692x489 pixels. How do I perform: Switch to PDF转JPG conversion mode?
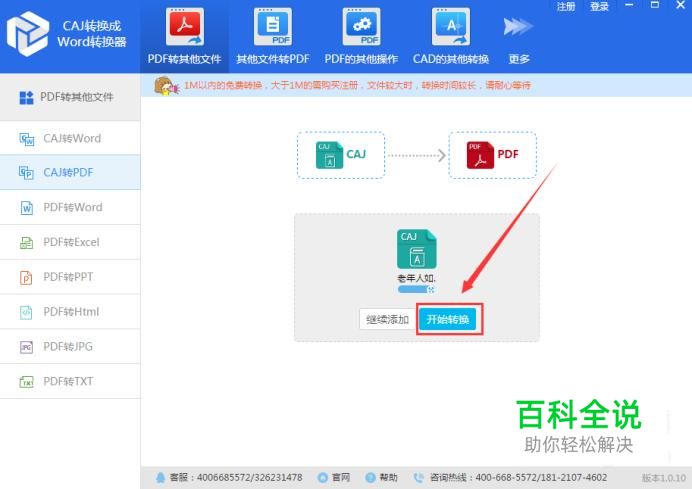[70, 347]
